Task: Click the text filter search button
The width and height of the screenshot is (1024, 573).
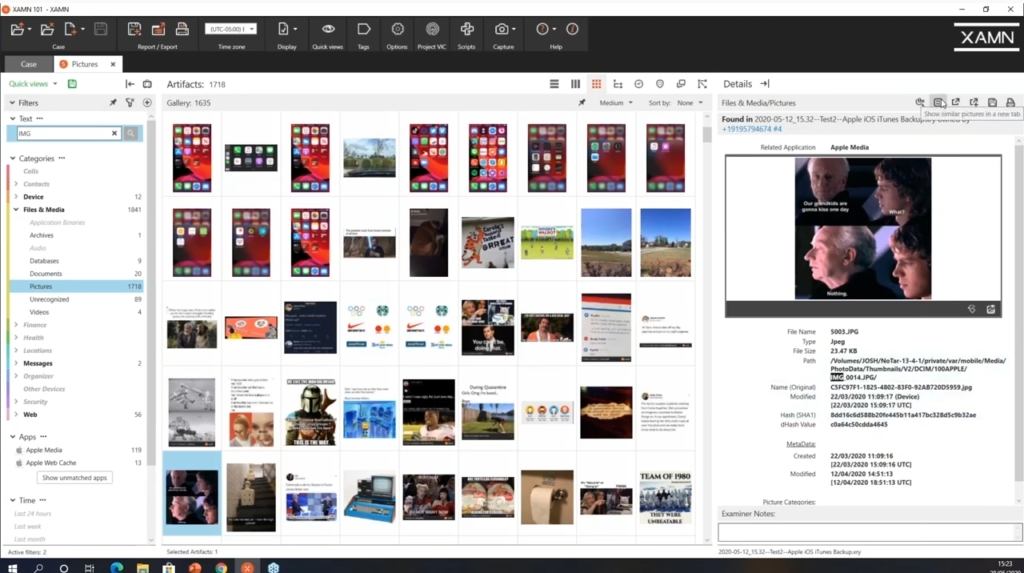Action: pyautogui.click(x=131, y=133)
